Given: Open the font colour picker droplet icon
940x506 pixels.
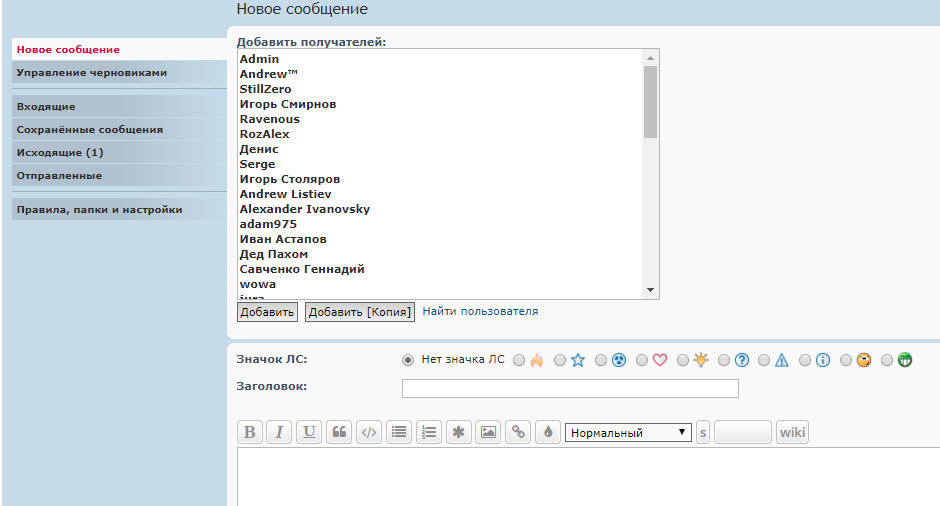Looking at the screenshot, I should (547, 432).
